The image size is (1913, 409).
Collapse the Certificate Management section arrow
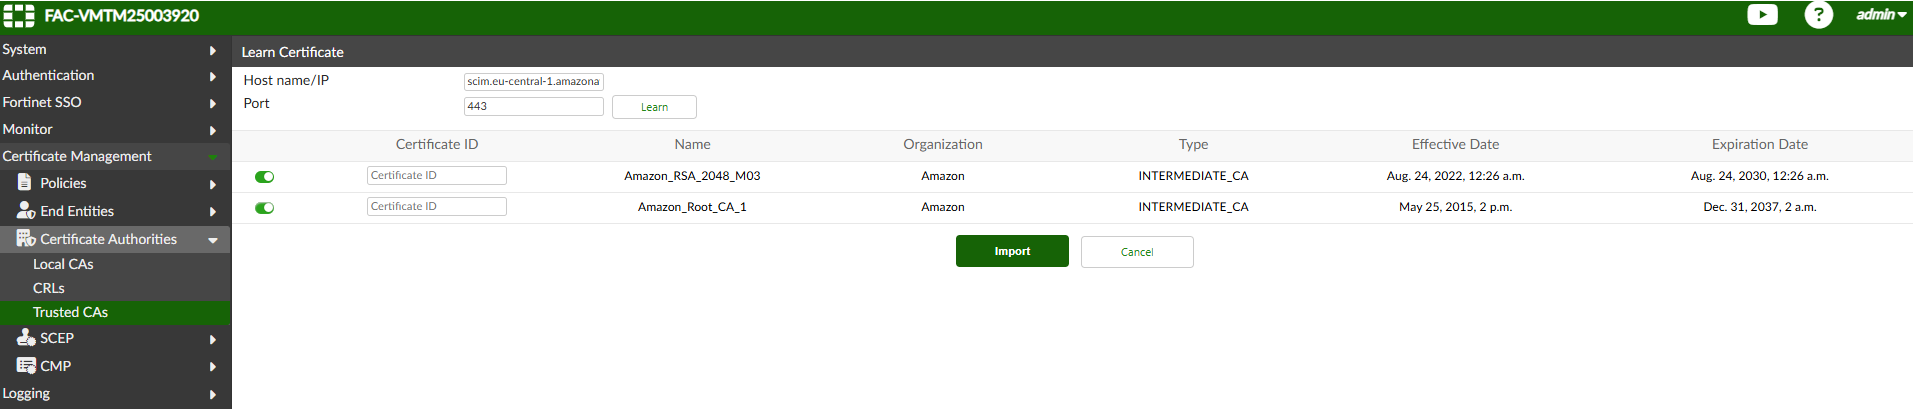tap(213, 157)
